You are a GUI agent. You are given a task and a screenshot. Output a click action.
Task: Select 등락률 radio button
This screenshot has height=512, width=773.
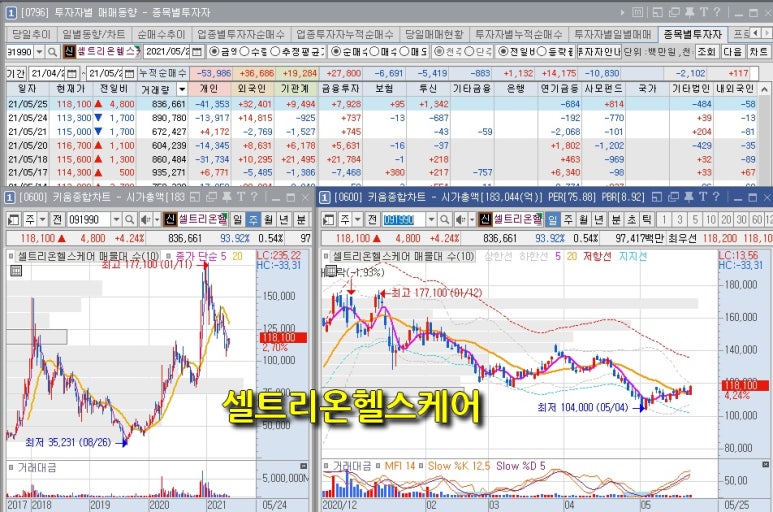541,51
